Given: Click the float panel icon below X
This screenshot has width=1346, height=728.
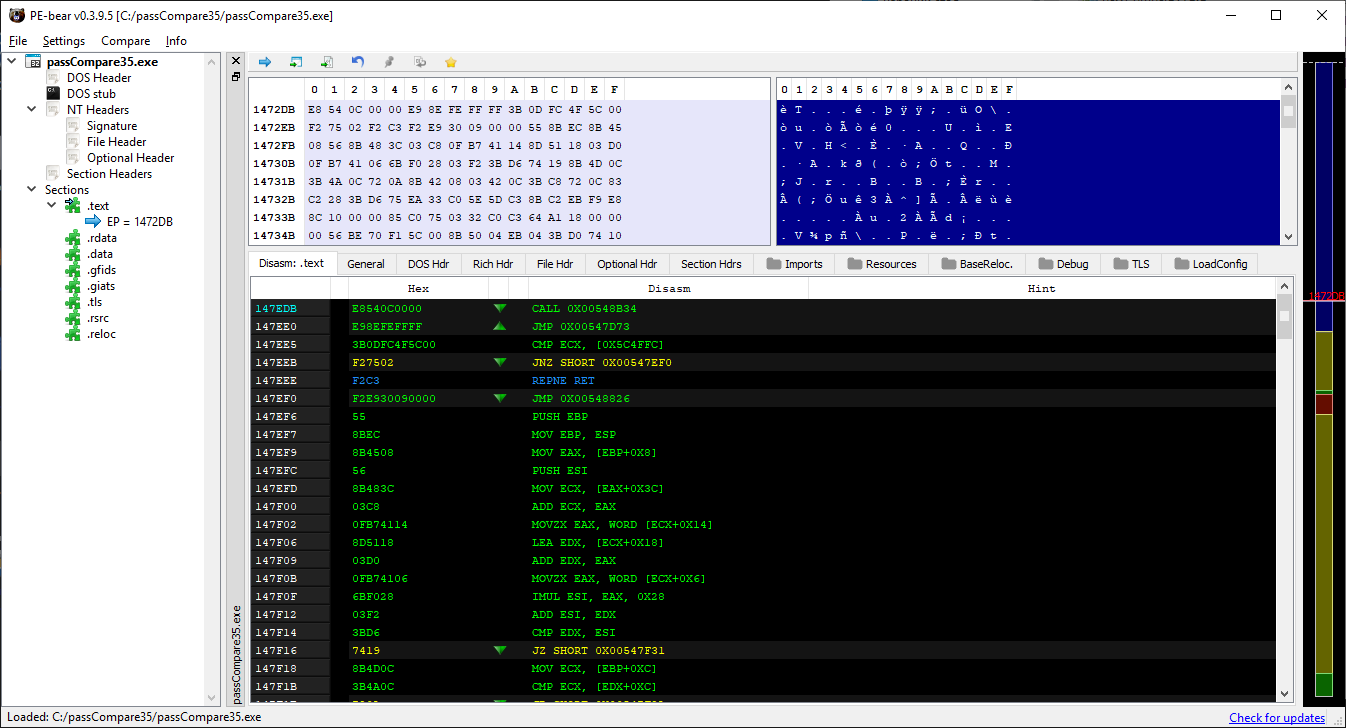Looking at the screenshot, I should tap(236, 77).
